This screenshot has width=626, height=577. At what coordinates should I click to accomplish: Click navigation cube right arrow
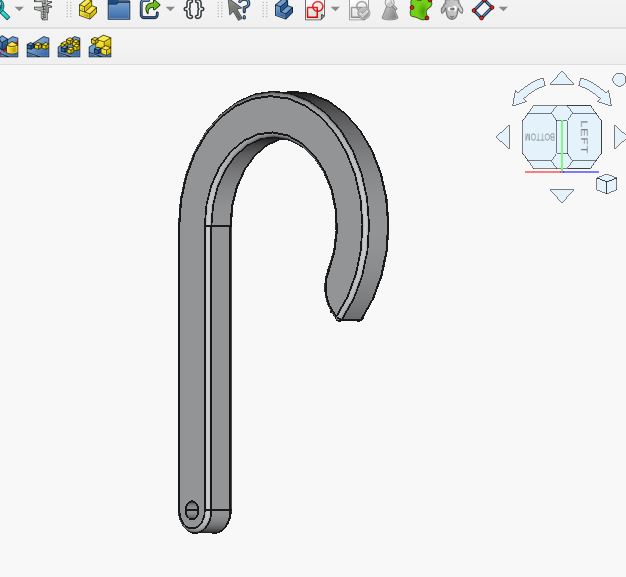(620, 137)
